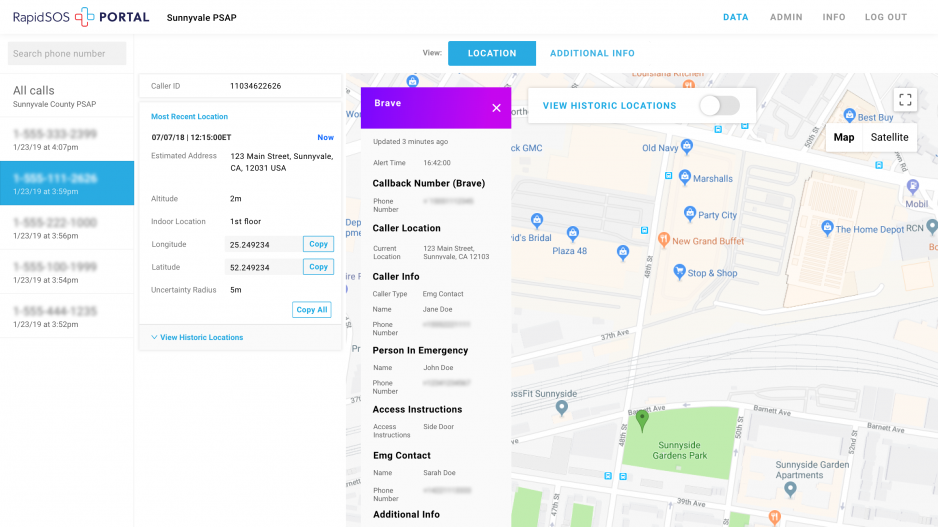Click Sarah Doe emergency contact name
938x527 pixels.
439,473
